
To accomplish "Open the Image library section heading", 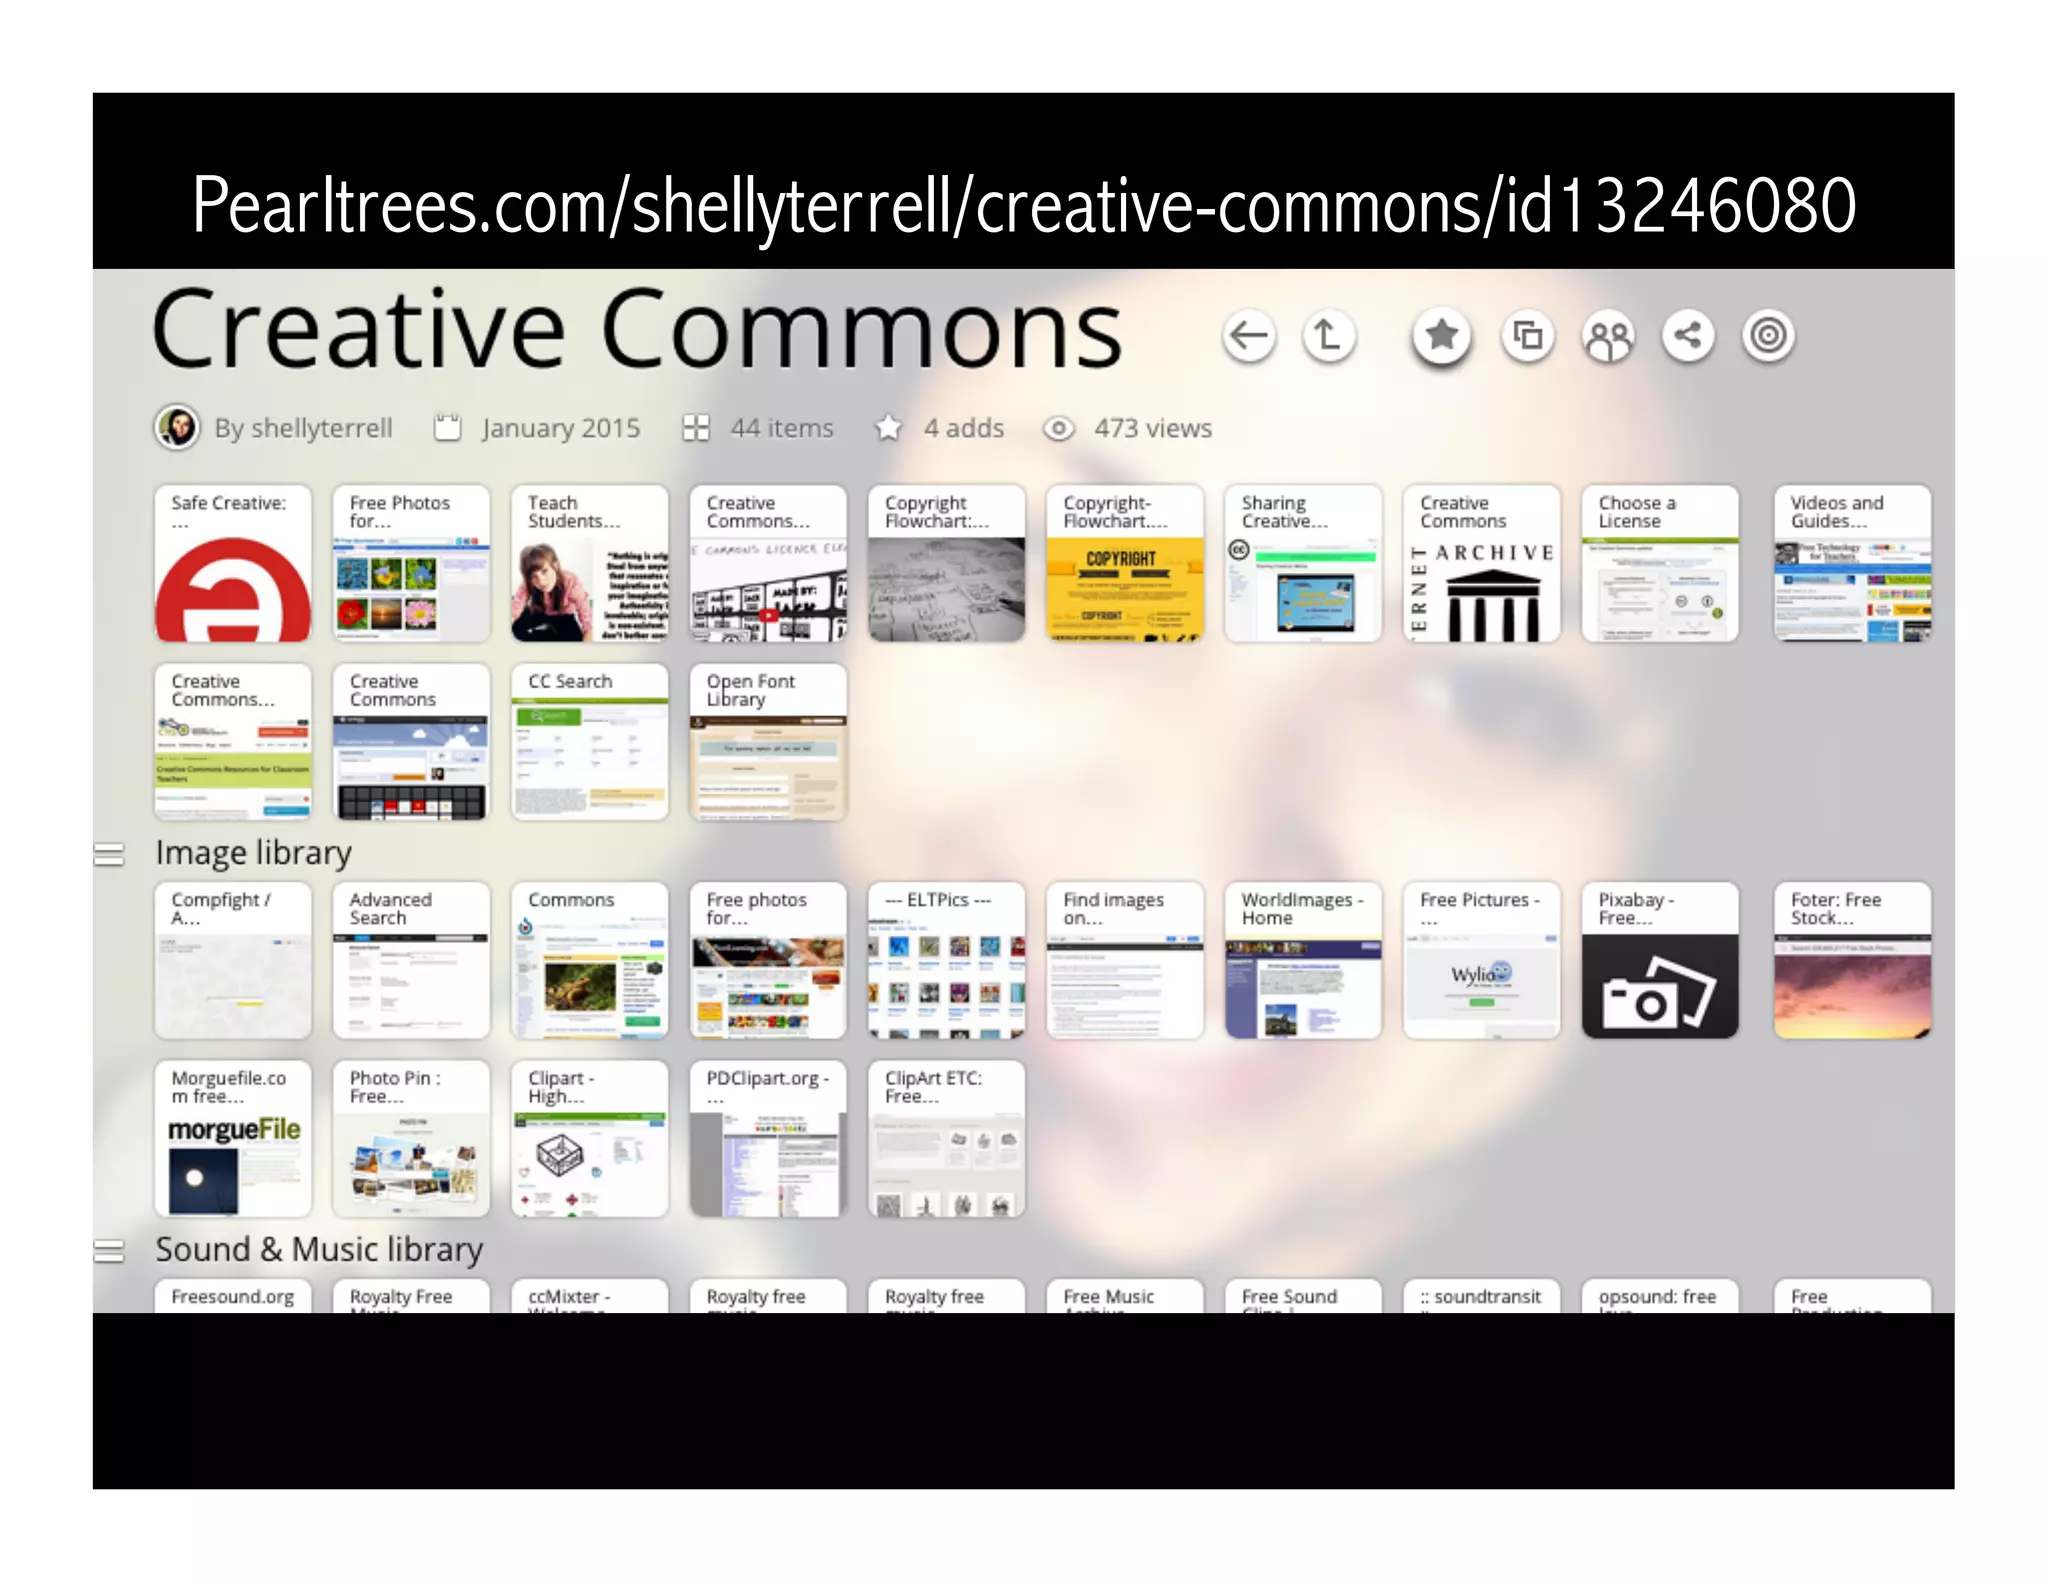I will click(x=253, y=853).
